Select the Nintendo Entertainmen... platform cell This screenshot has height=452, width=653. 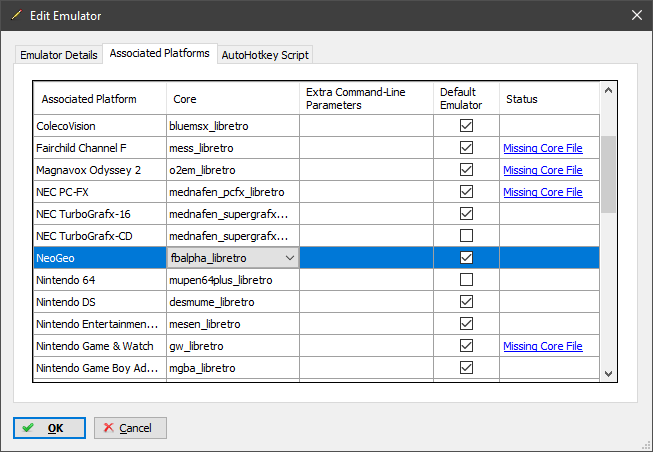[100, 324]
